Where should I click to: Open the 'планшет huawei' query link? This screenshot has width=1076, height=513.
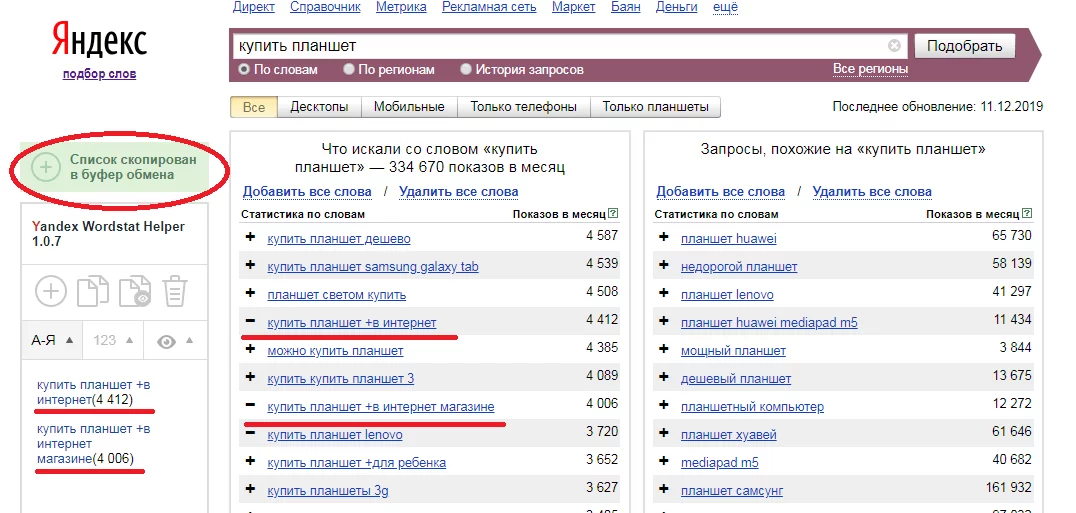click(x=729, y=239)
